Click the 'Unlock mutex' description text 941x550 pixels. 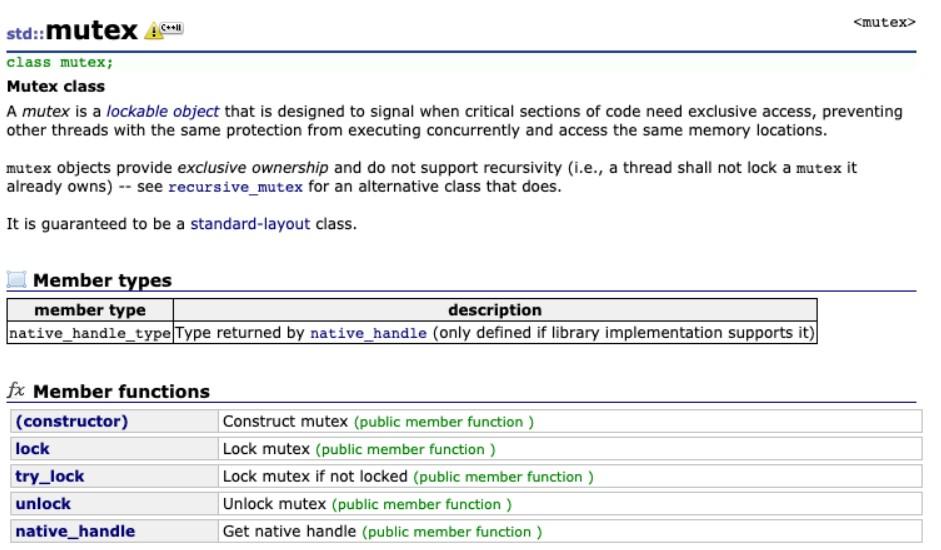point(274,504)
